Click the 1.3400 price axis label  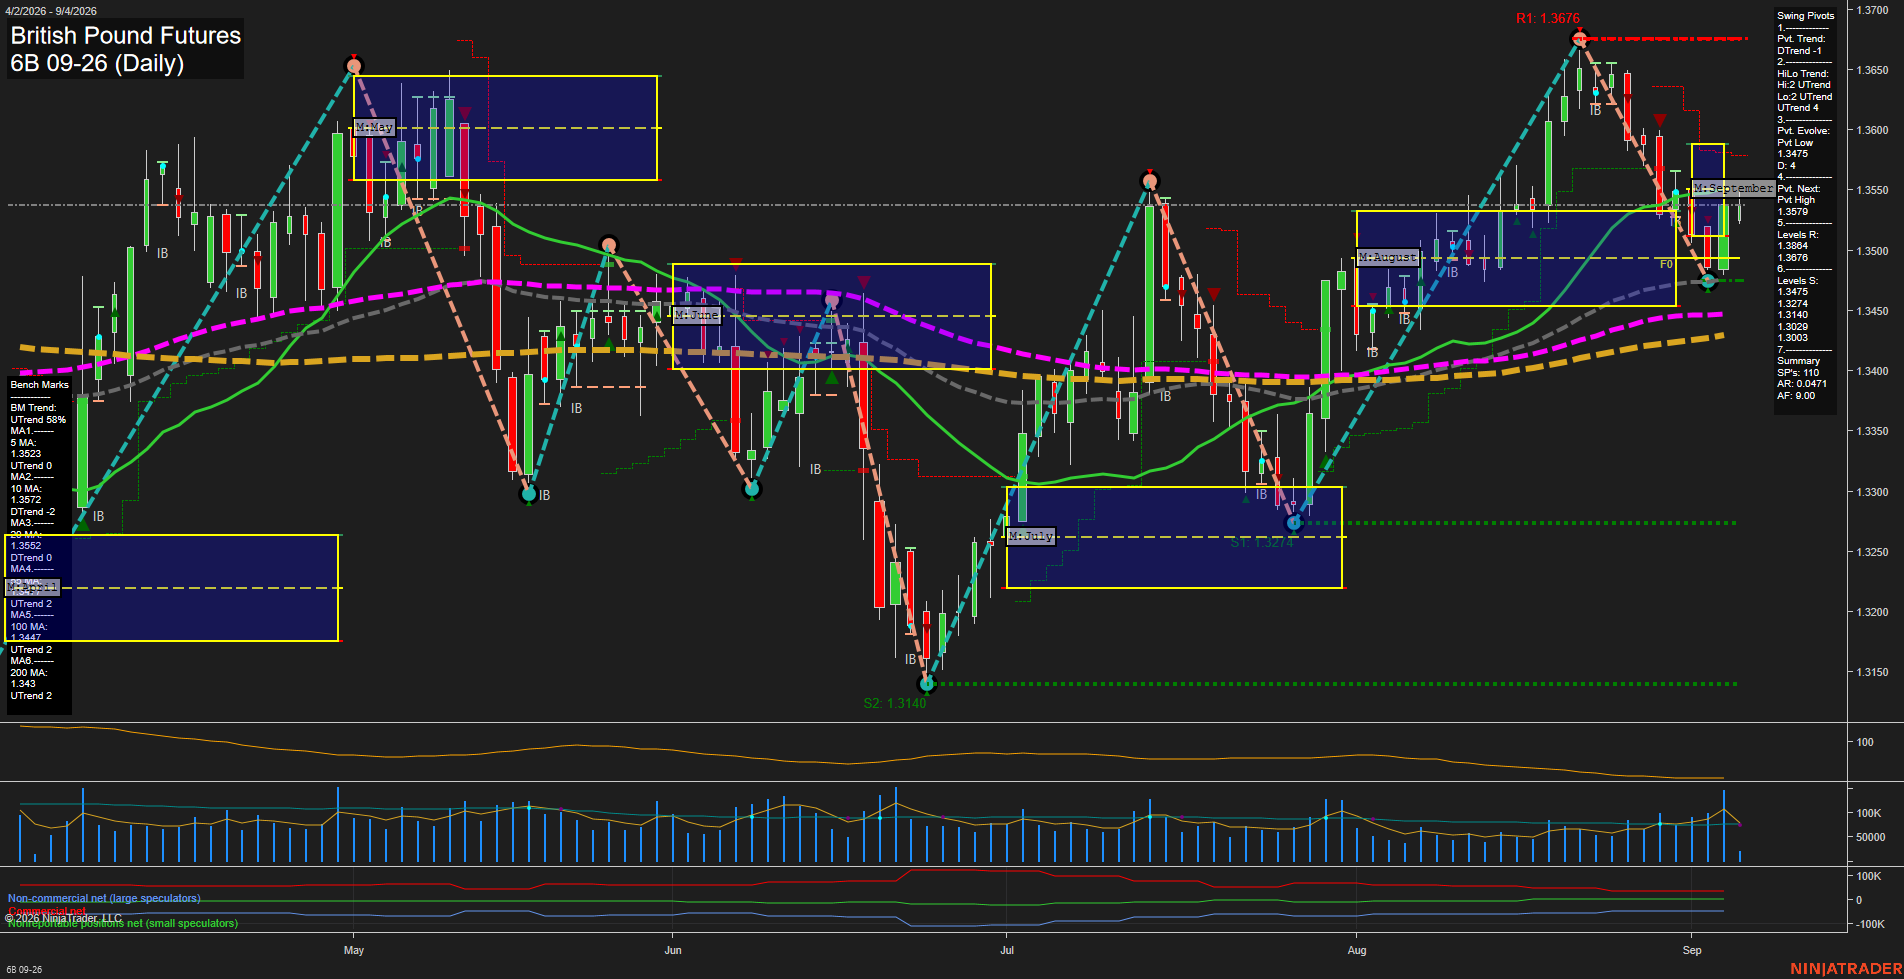pos(1872,371)
